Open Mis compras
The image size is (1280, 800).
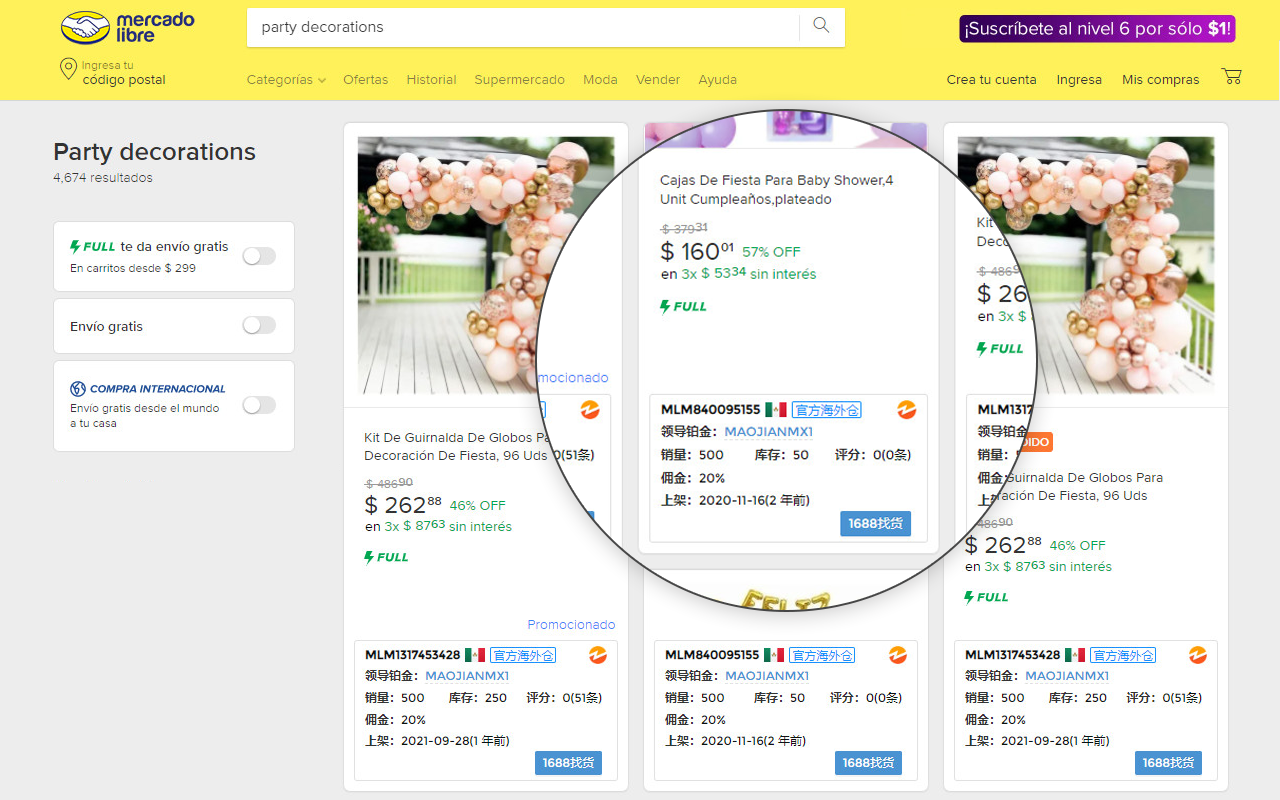[x=1160, y=80]
